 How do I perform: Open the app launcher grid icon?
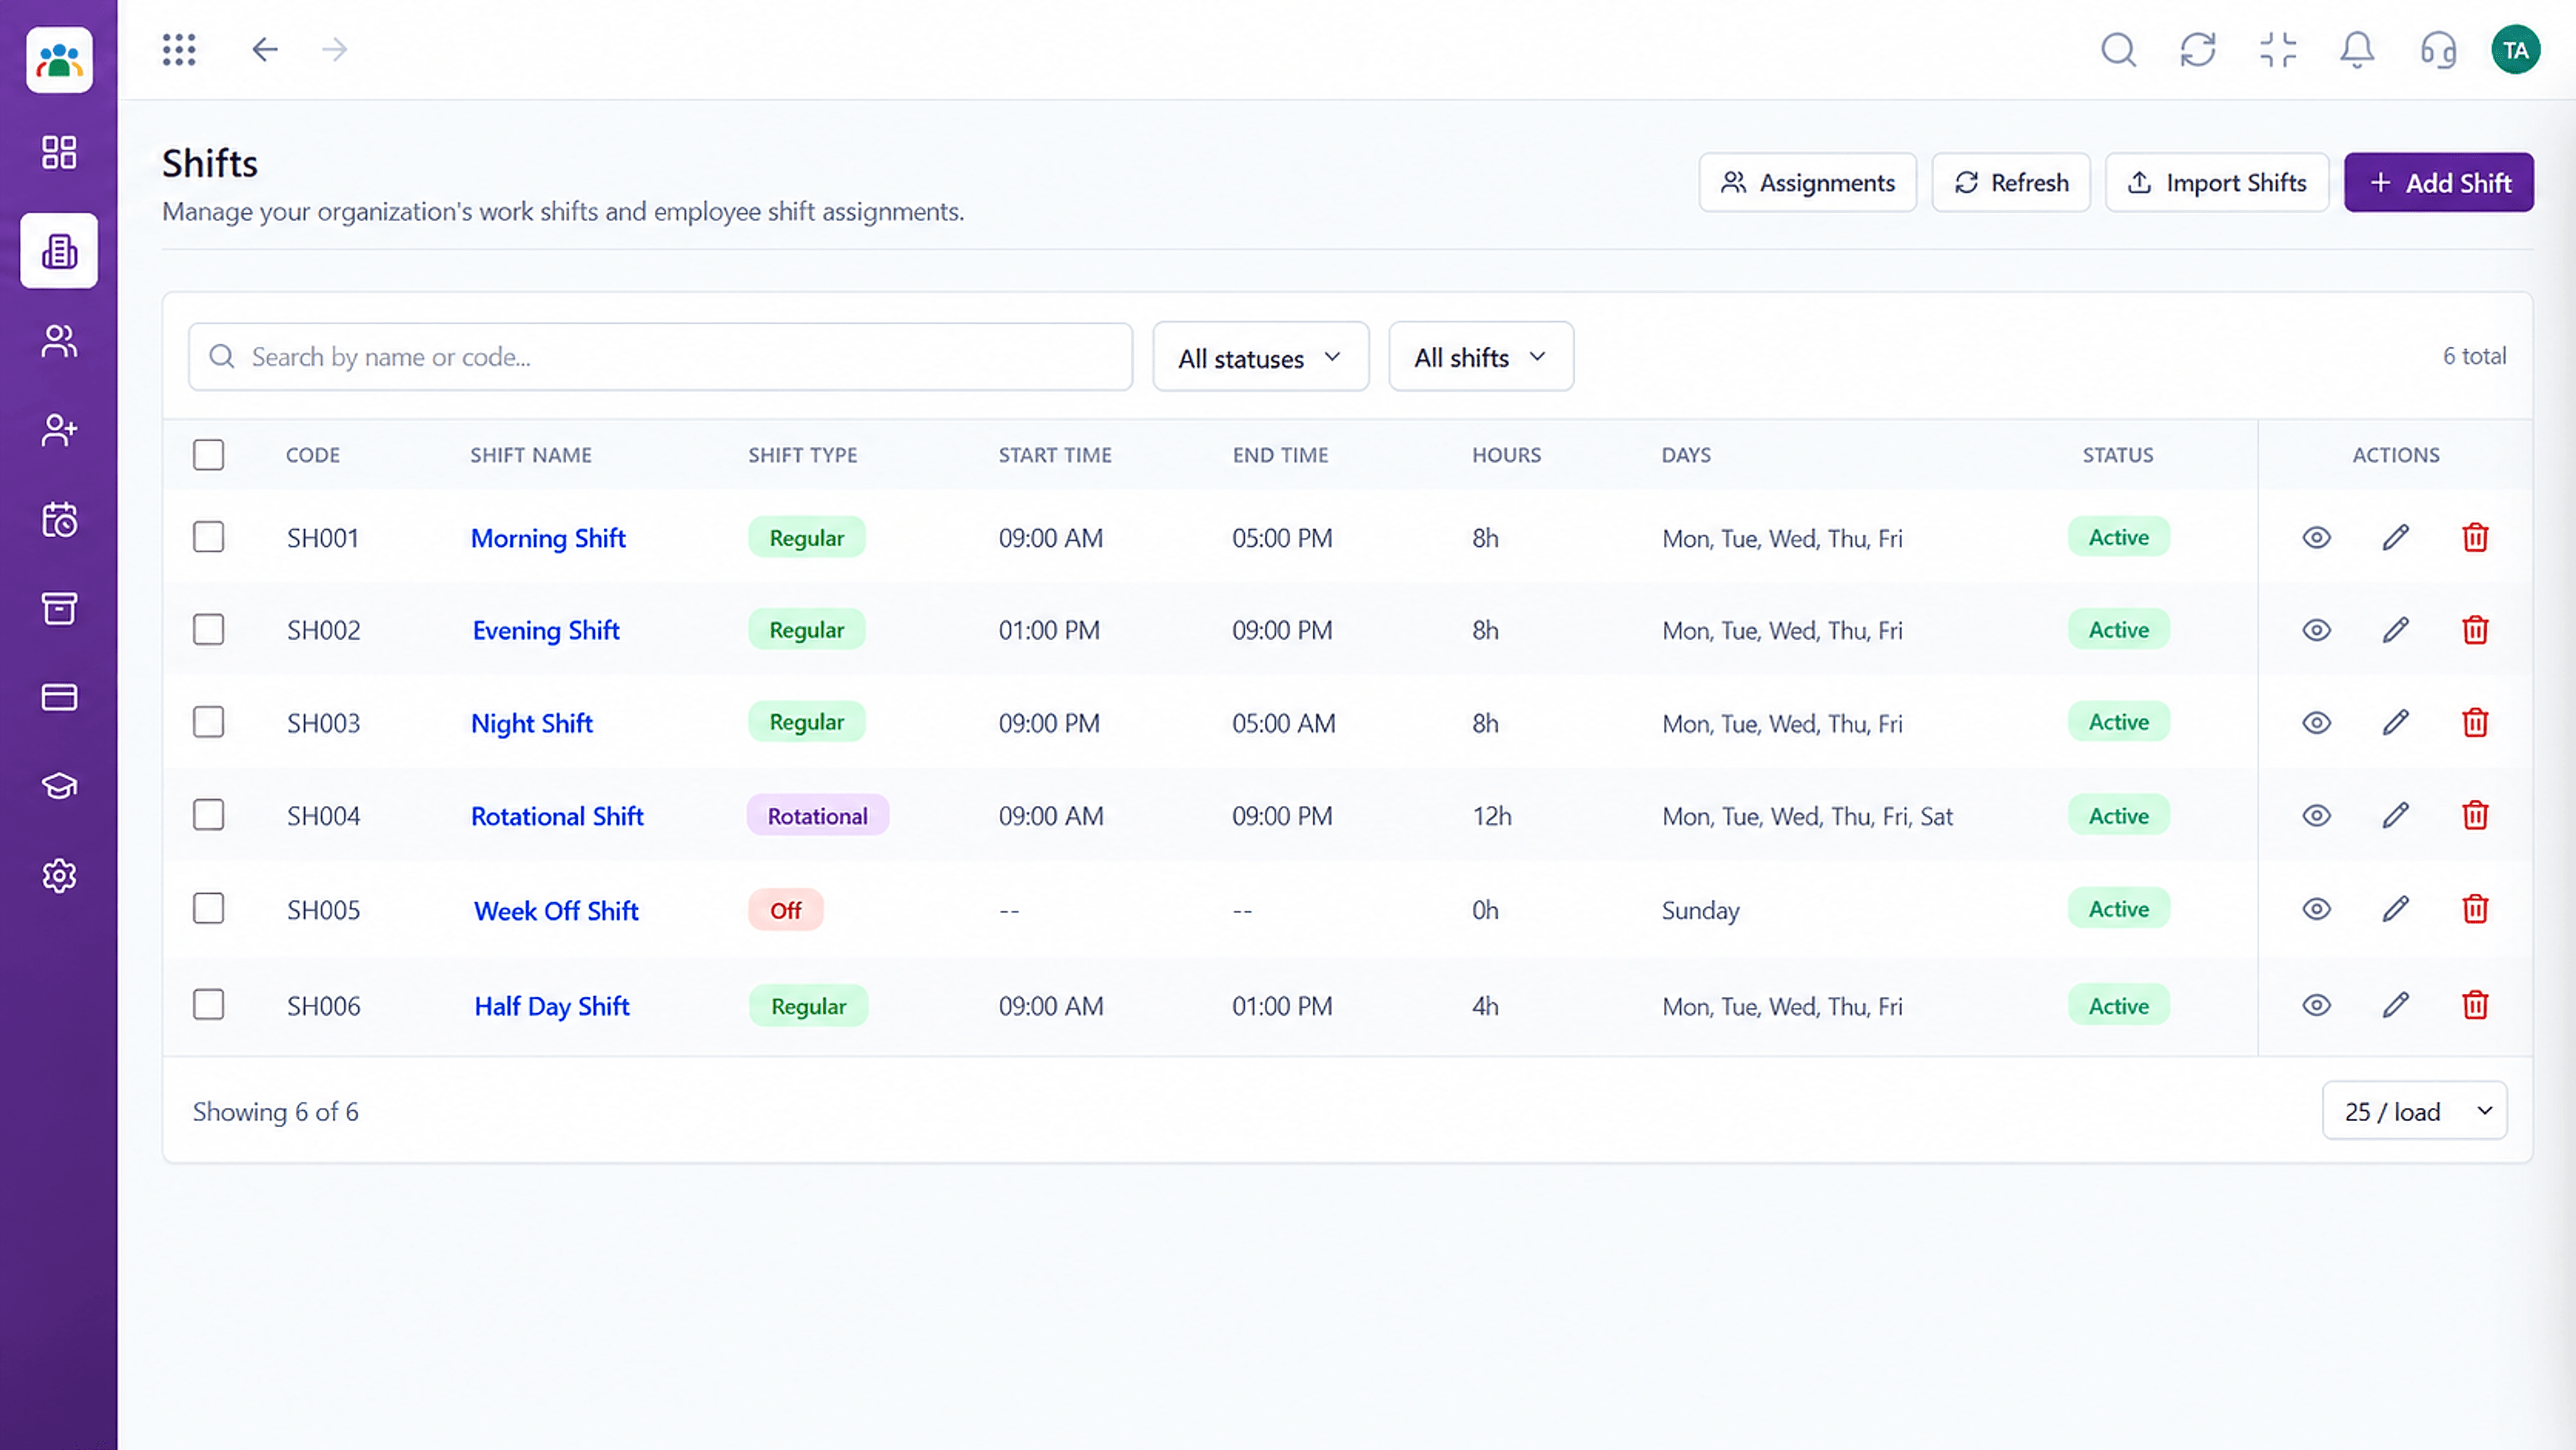[x=179, y=49]
